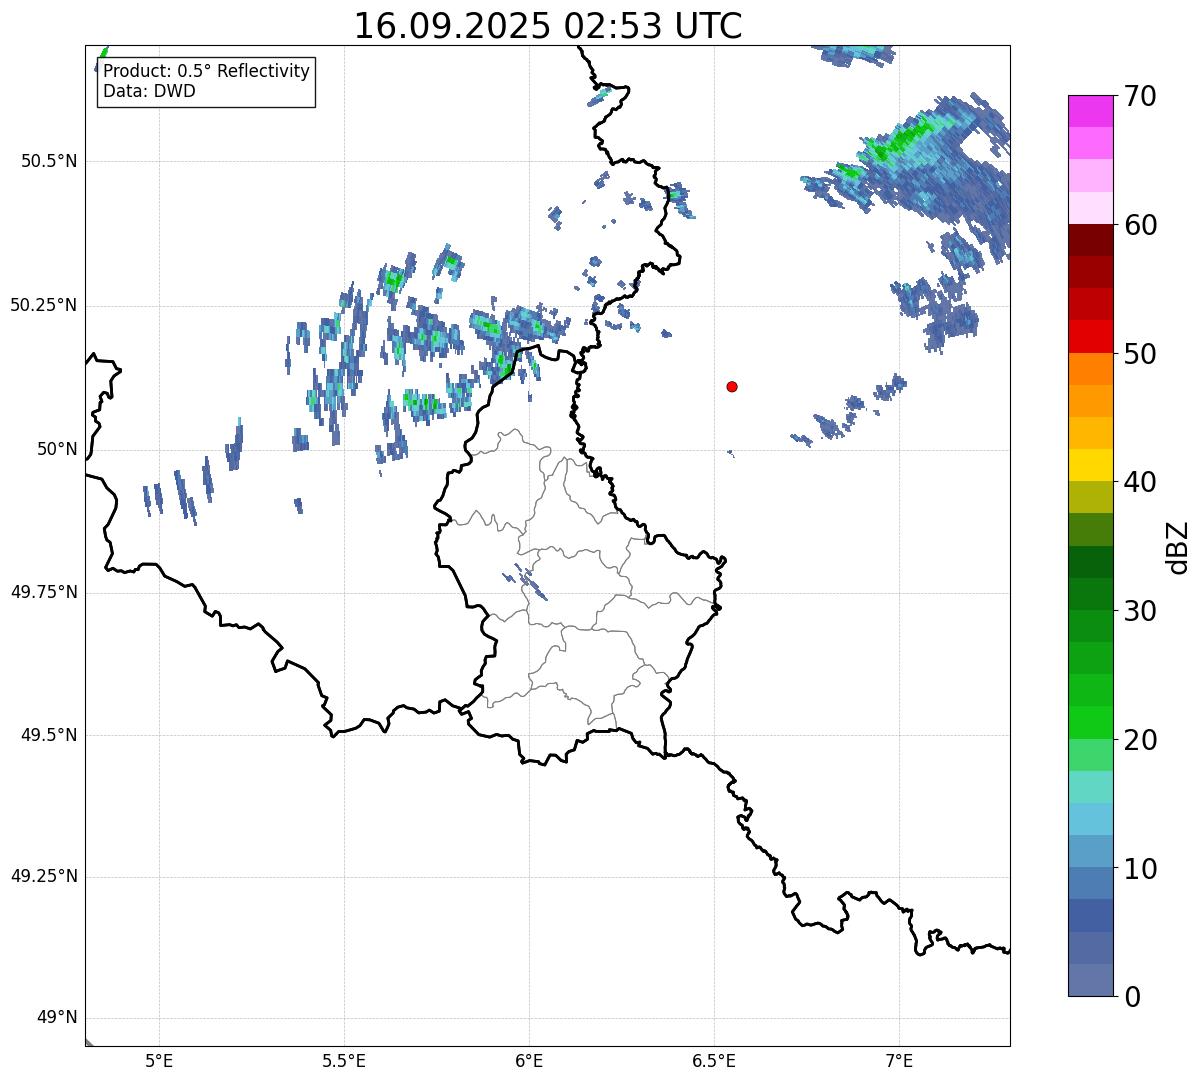Select the dark maroon swatch below 60
This screenshot has width=1202, height=1081.
coord(1090,240)
